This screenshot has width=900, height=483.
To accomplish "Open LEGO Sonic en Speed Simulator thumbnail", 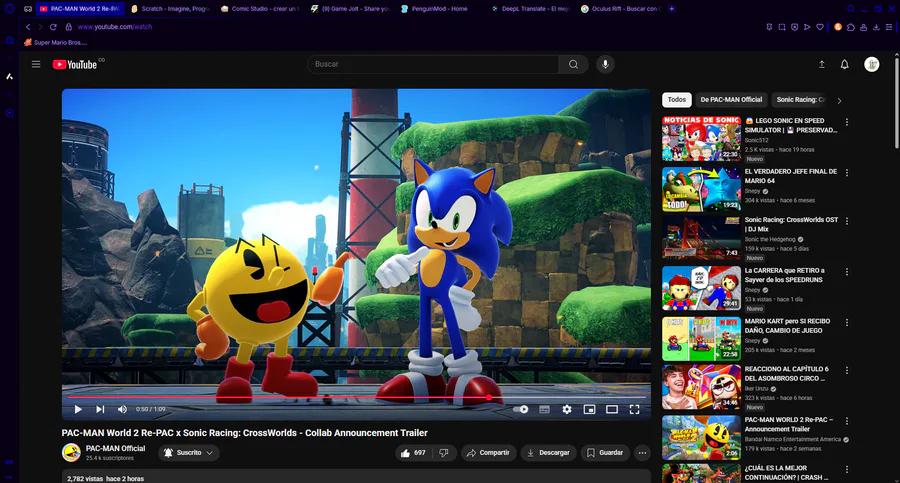I will pos(701,139).
